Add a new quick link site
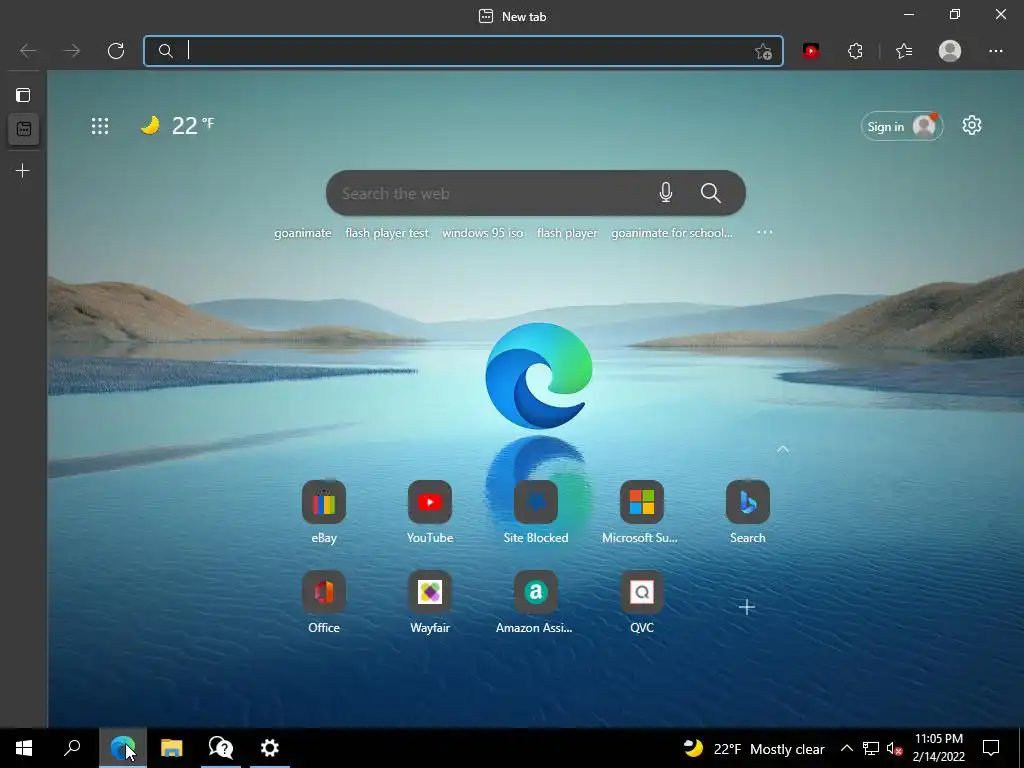Image resolution: width=1024 pixels, height=768 pixels. pos(747,607)
